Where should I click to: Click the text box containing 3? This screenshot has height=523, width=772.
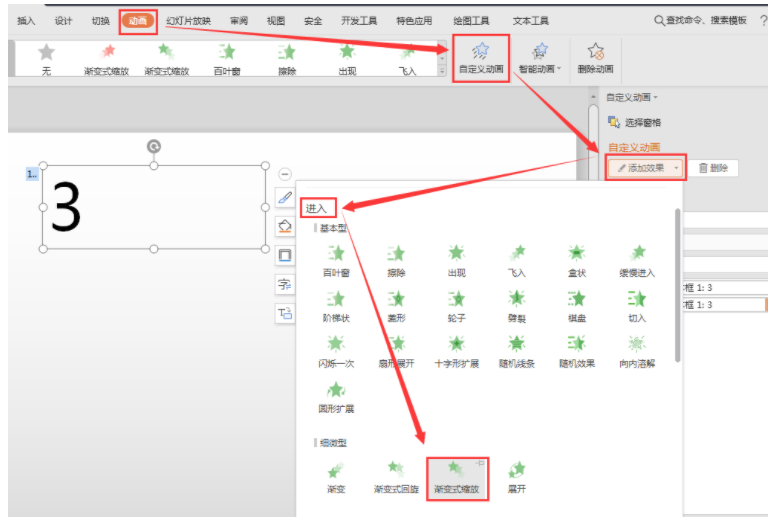[154, 207]
